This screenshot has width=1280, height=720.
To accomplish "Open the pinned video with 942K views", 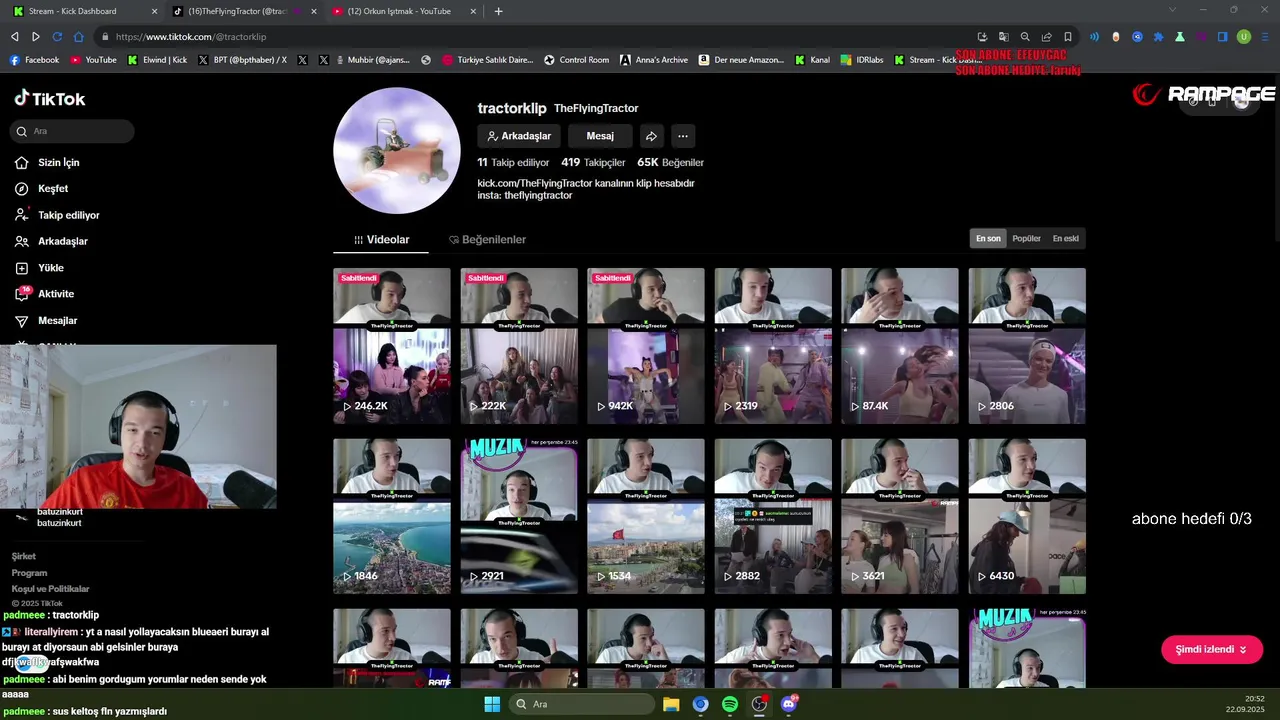I will point(646,346).
